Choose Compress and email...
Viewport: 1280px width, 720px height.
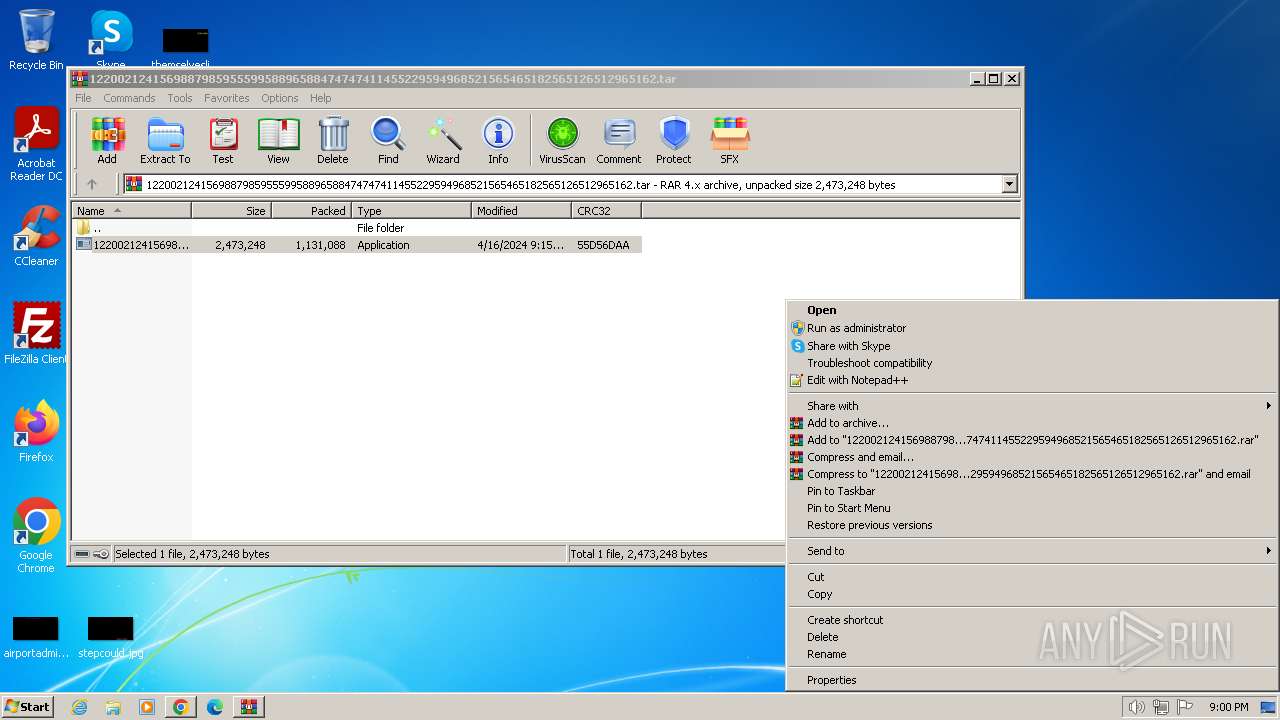[x=1032, y=457]
